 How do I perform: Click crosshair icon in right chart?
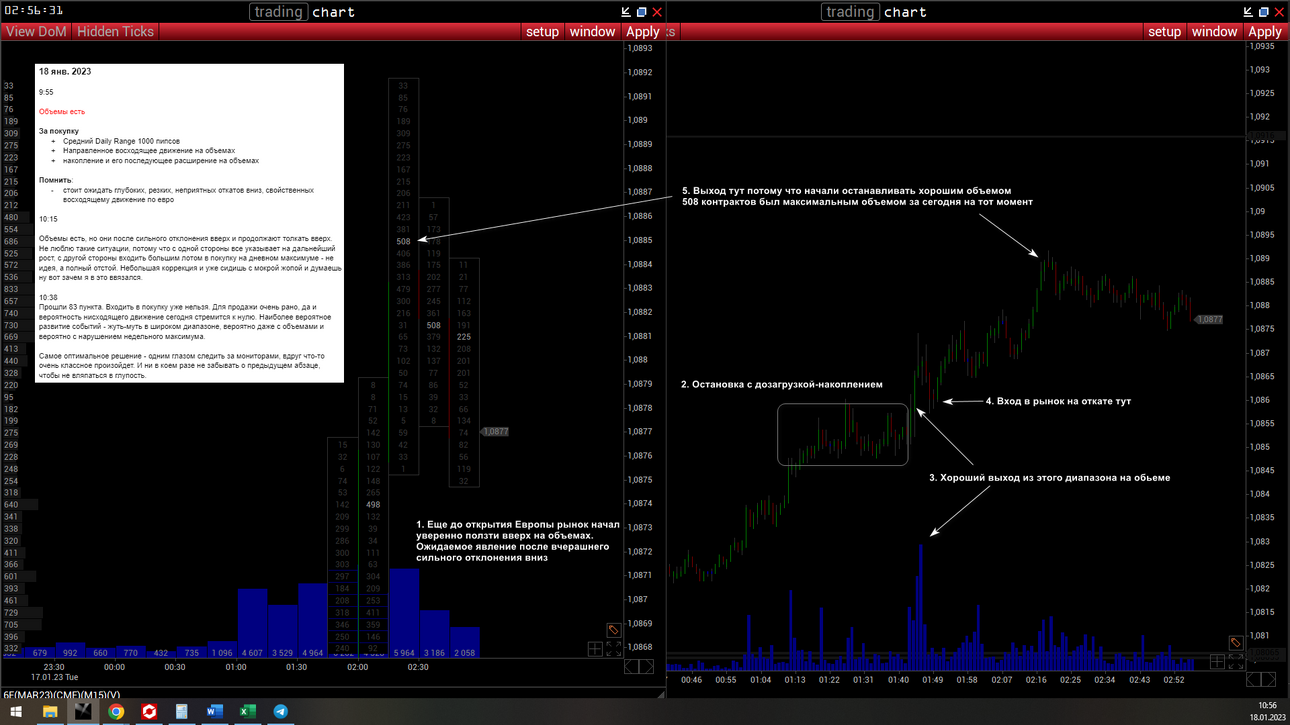(1217, 661)
